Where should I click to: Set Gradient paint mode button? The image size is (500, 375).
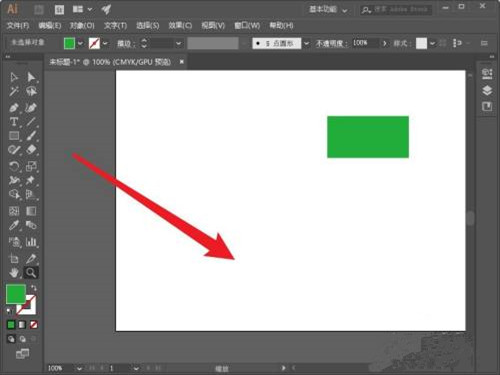coord(22,325)
